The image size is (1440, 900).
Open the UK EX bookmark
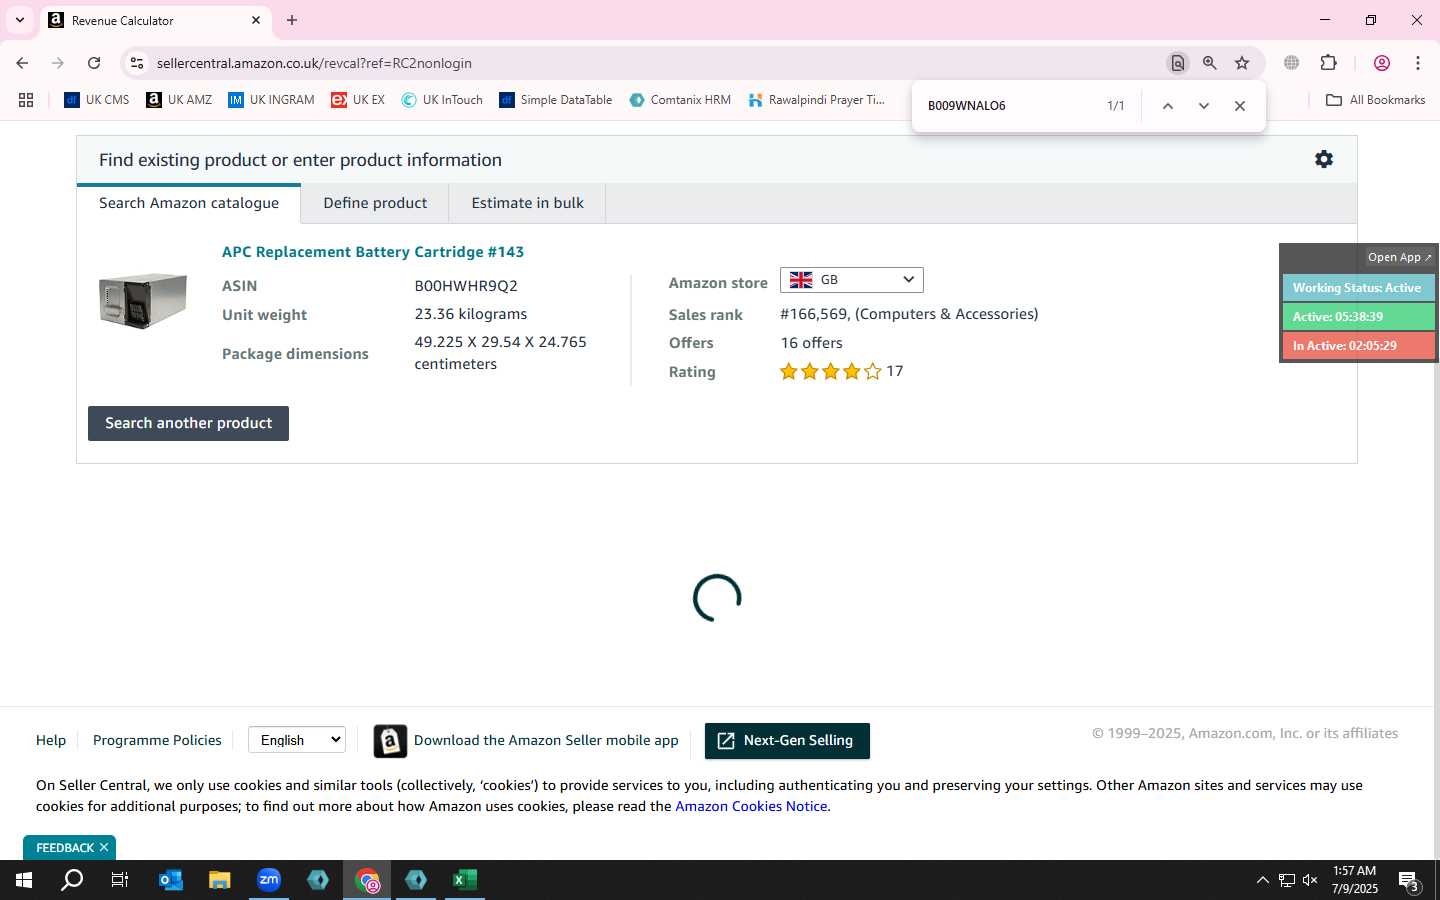[x=358, y=100]
